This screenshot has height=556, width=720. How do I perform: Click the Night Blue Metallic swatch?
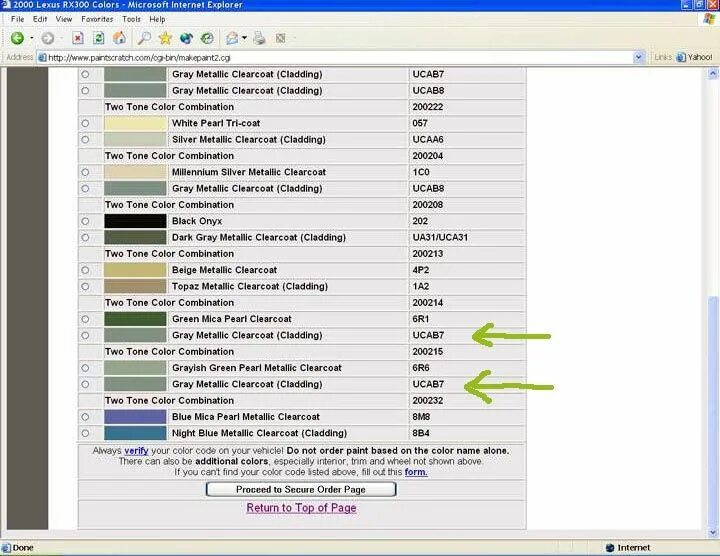pos(135,433)
